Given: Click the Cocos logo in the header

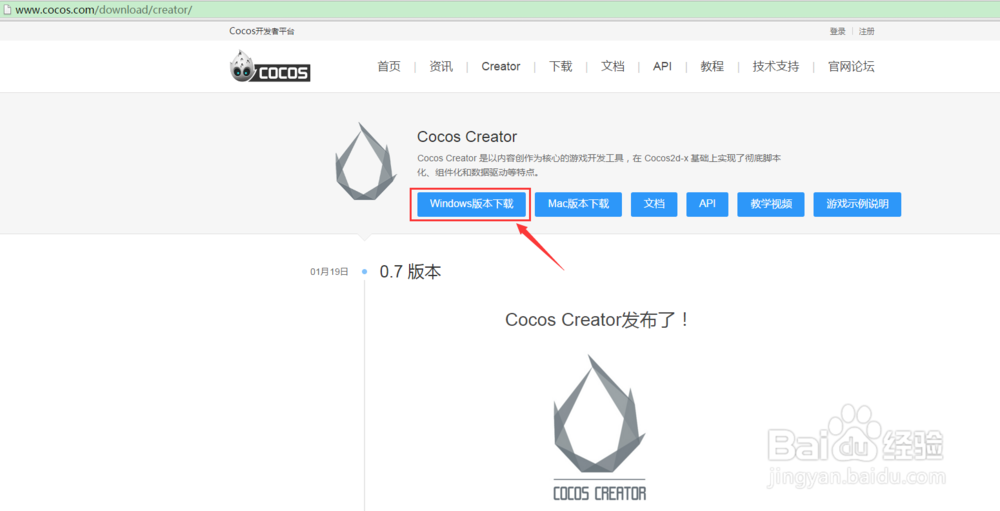Looking at the screenshot, I should (270, 66).
